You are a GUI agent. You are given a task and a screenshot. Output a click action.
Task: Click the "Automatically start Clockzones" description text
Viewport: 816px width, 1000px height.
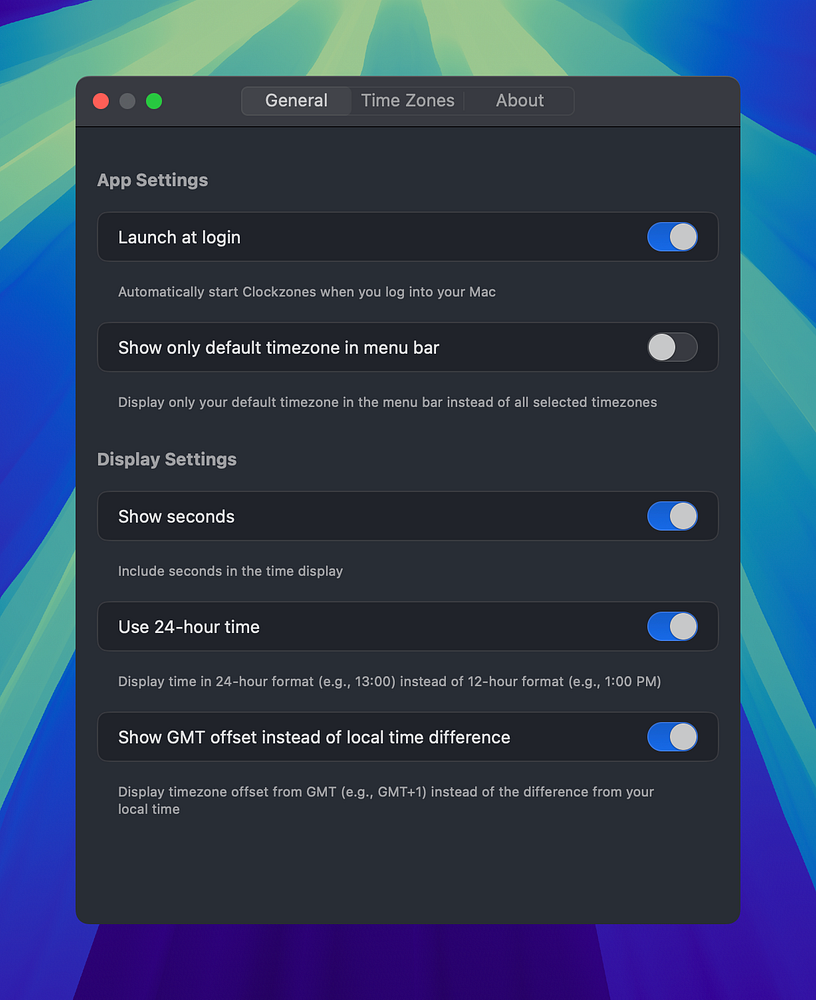coord(306,292)
